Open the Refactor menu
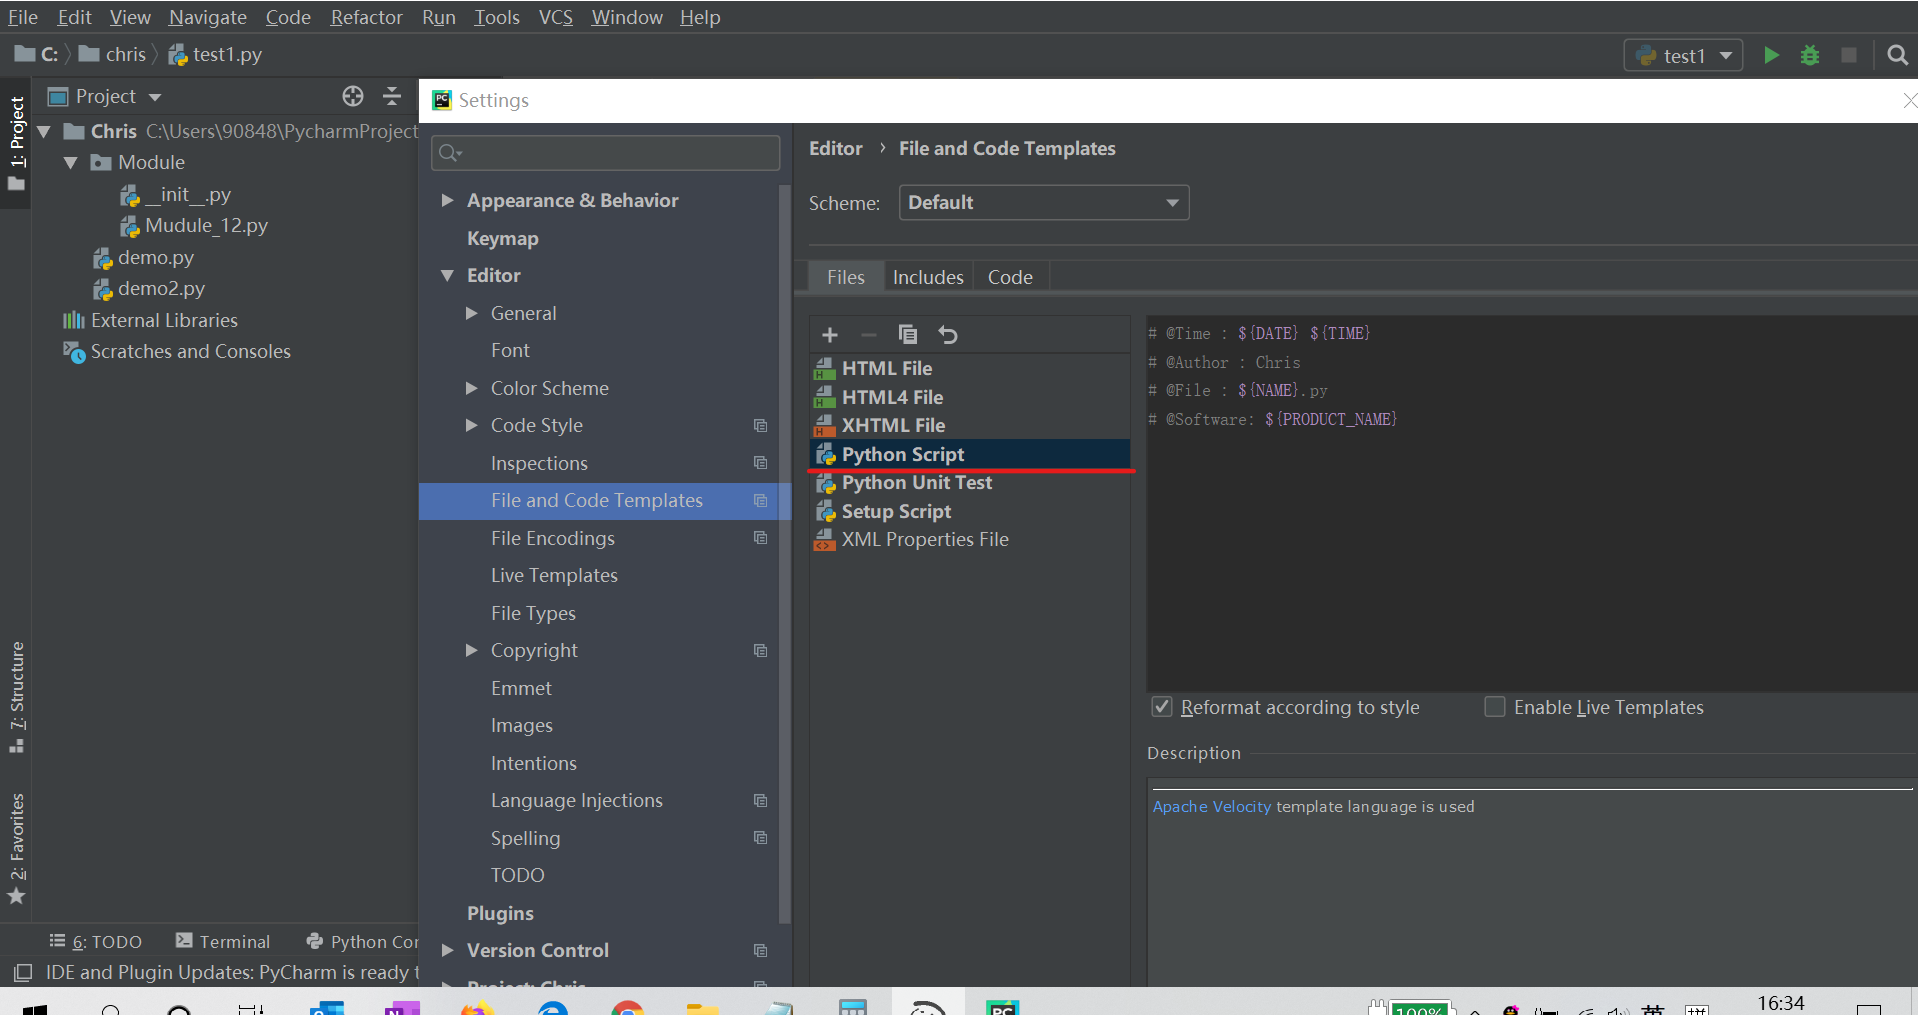 pyautogui.click(x=366, y=17)
